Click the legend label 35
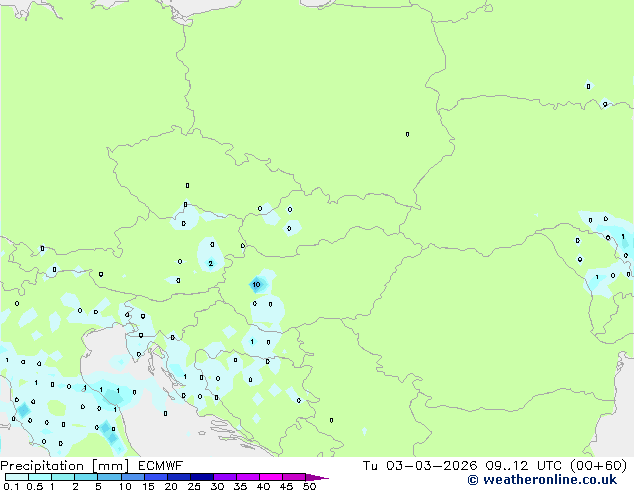 [240, 486]
